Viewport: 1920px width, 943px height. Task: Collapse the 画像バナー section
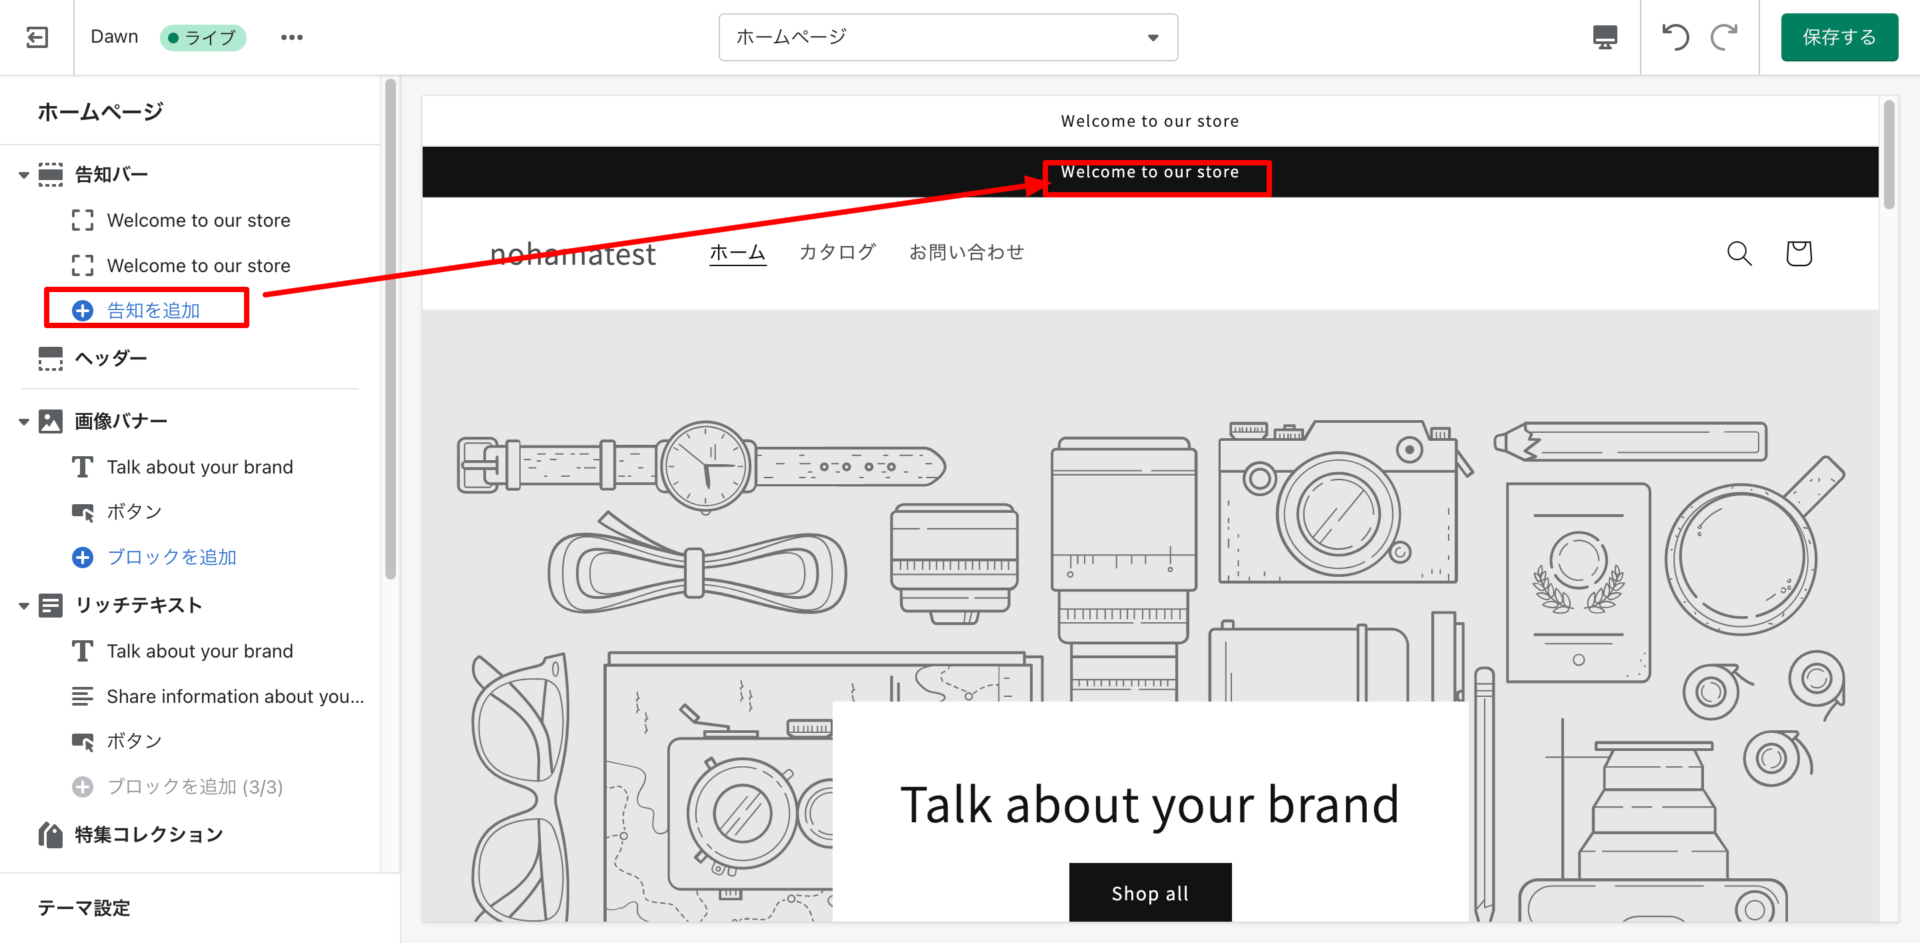point(24,422)
